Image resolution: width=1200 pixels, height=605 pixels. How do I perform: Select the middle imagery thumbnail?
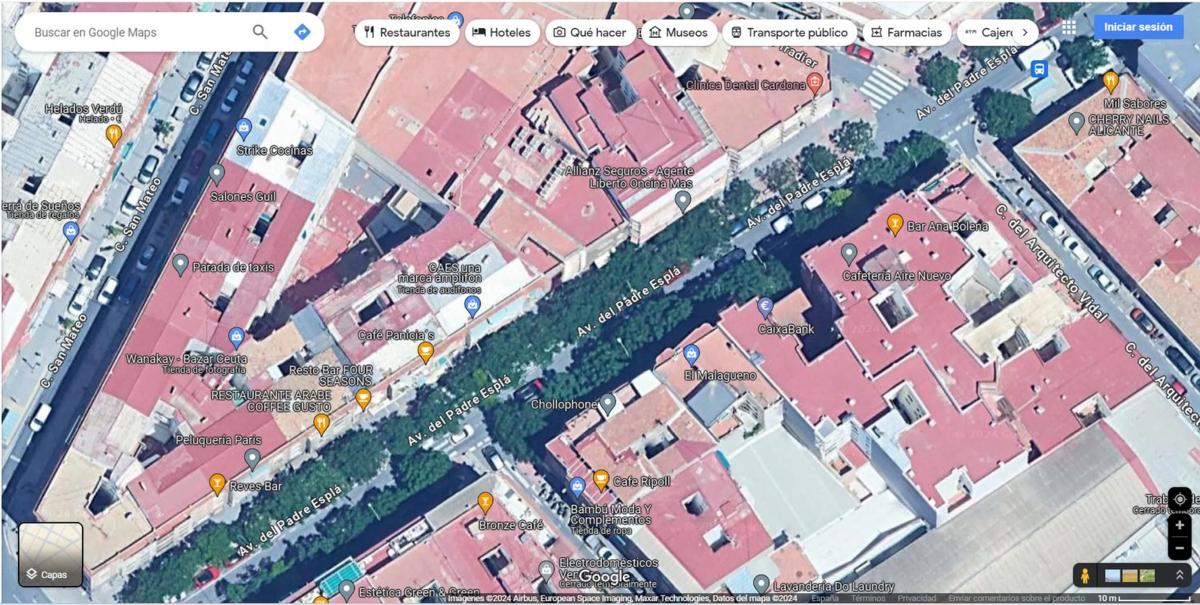(x=1129, y=575)
